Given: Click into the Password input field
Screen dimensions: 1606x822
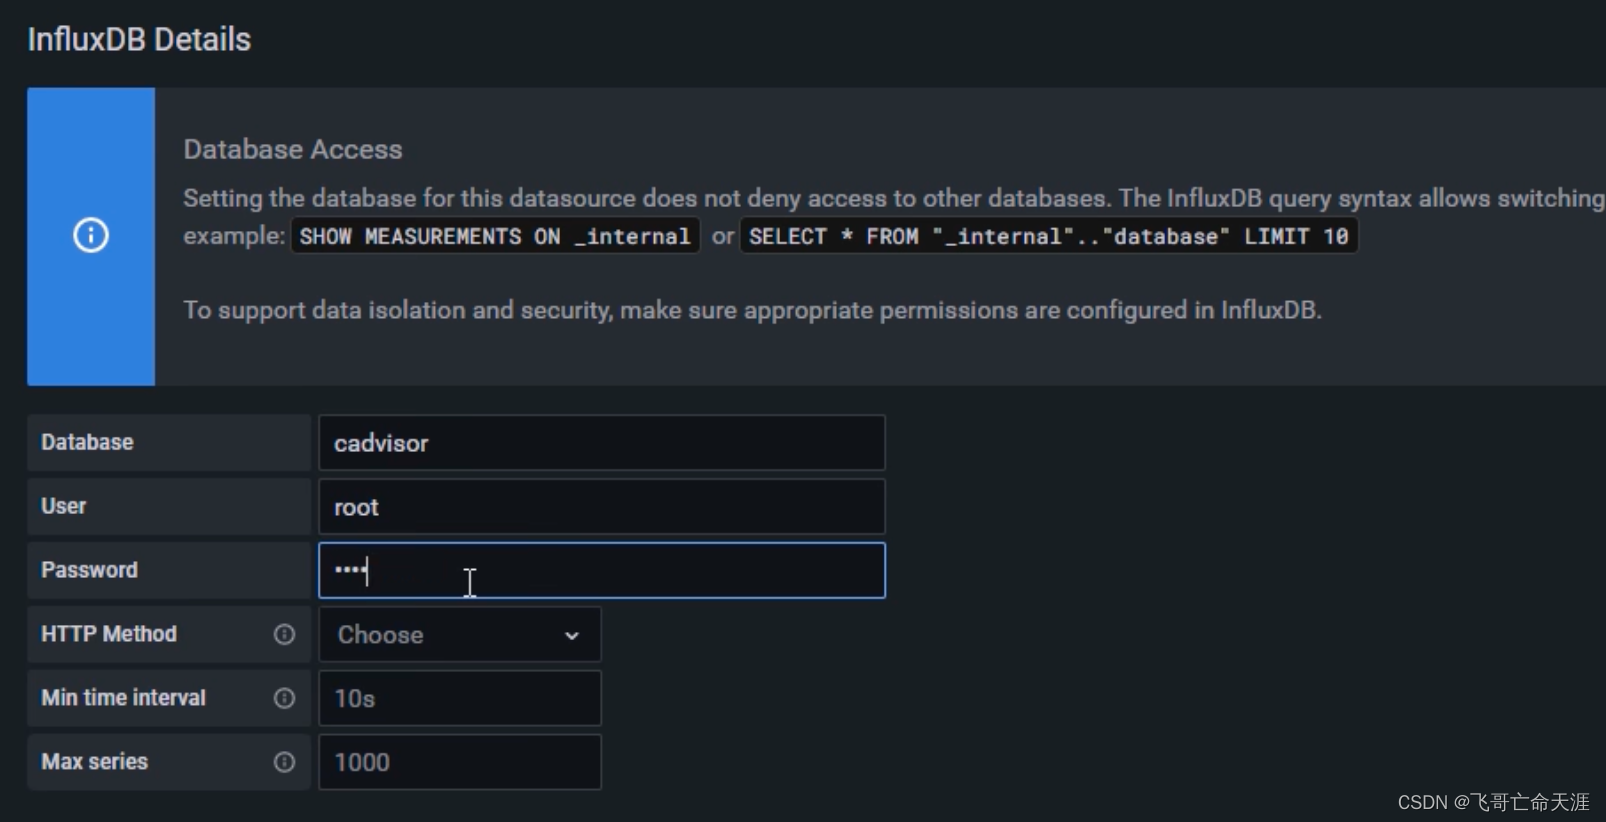Looking at the screenshot, I should 602,571.
